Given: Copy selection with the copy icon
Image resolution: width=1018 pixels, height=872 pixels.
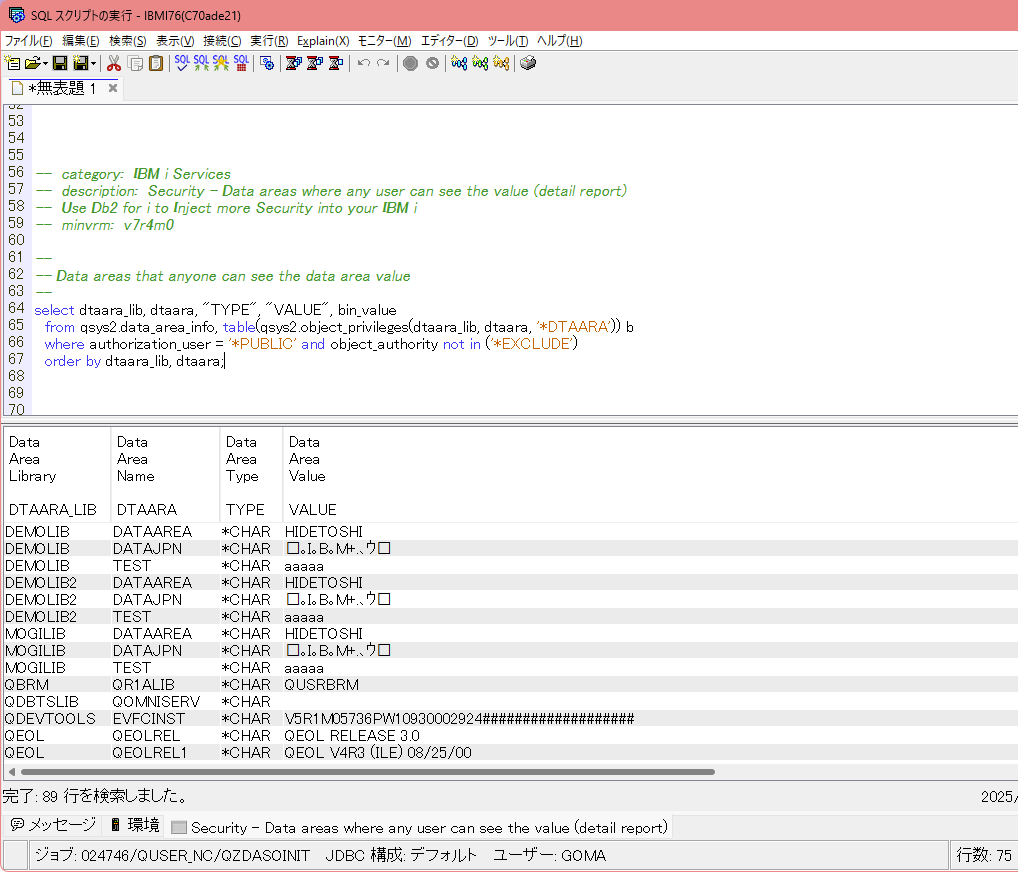Looking at the screenshot, I should (135, 63).
